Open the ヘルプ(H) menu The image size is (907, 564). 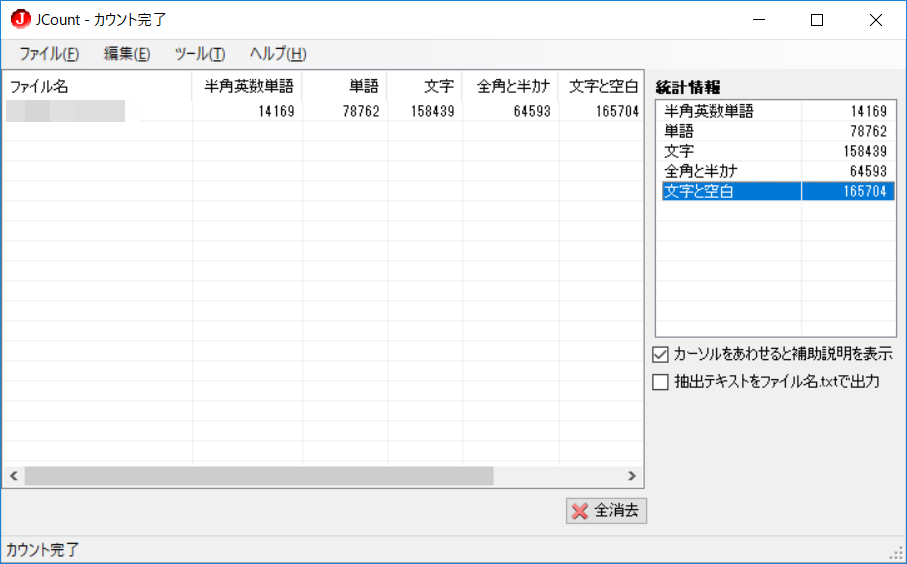(278, 54)
